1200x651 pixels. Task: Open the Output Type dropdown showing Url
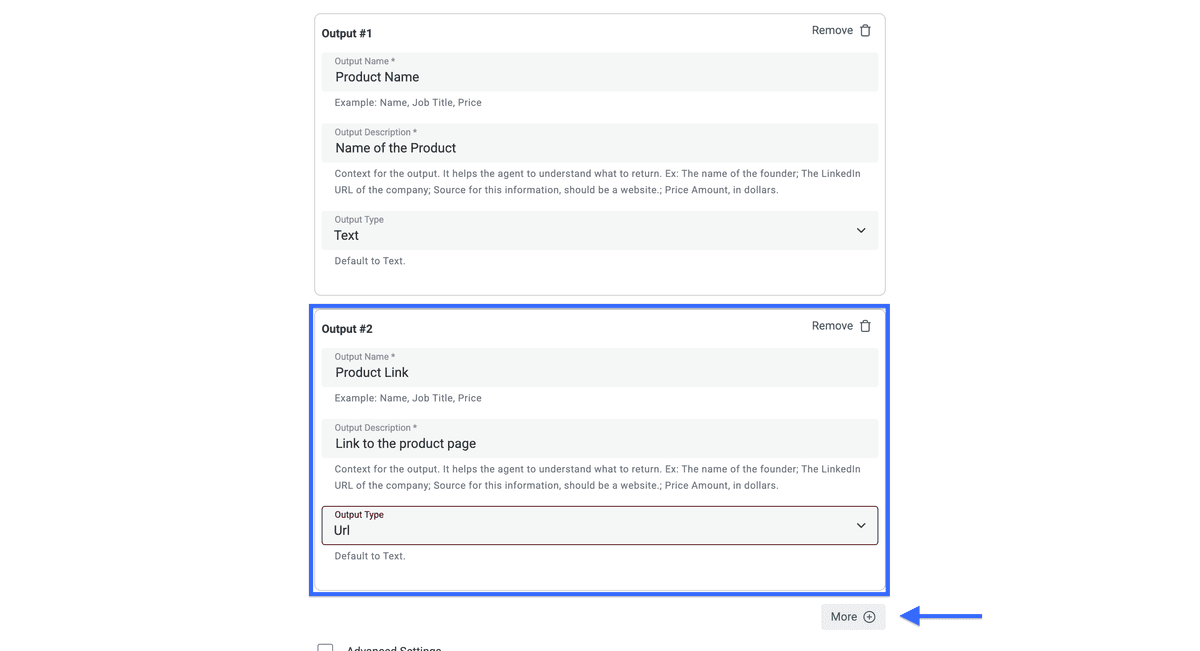[x=600, y=525]
